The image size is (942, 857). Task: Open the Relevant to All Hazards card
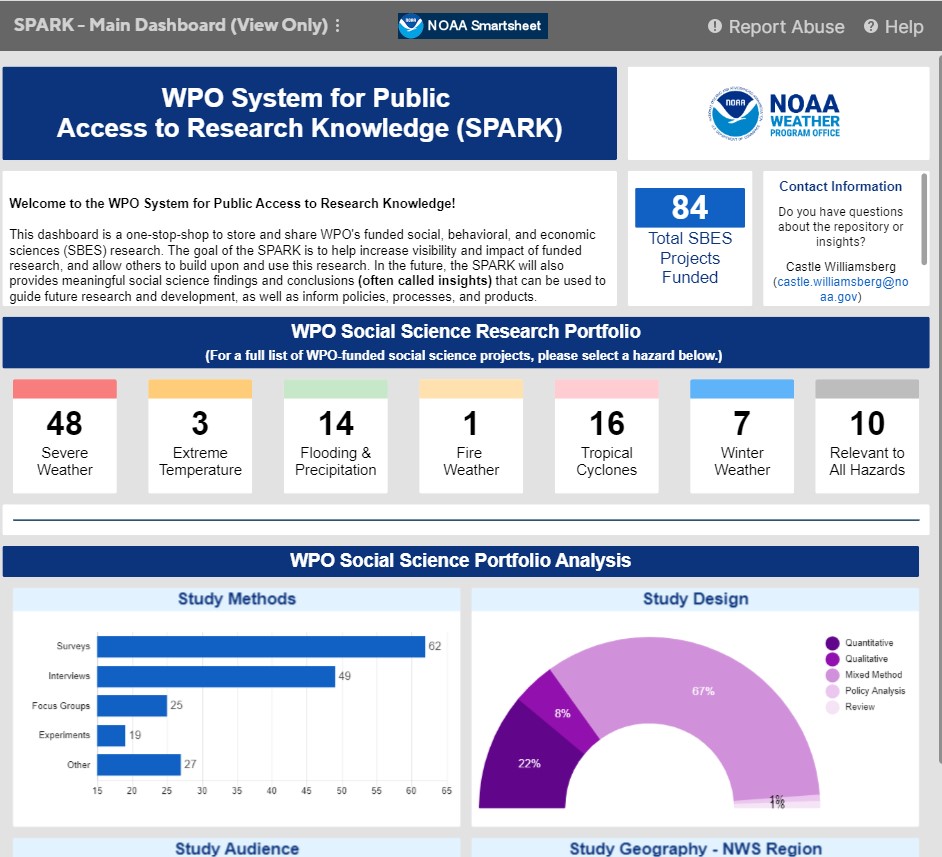click(x=867, y=436)
